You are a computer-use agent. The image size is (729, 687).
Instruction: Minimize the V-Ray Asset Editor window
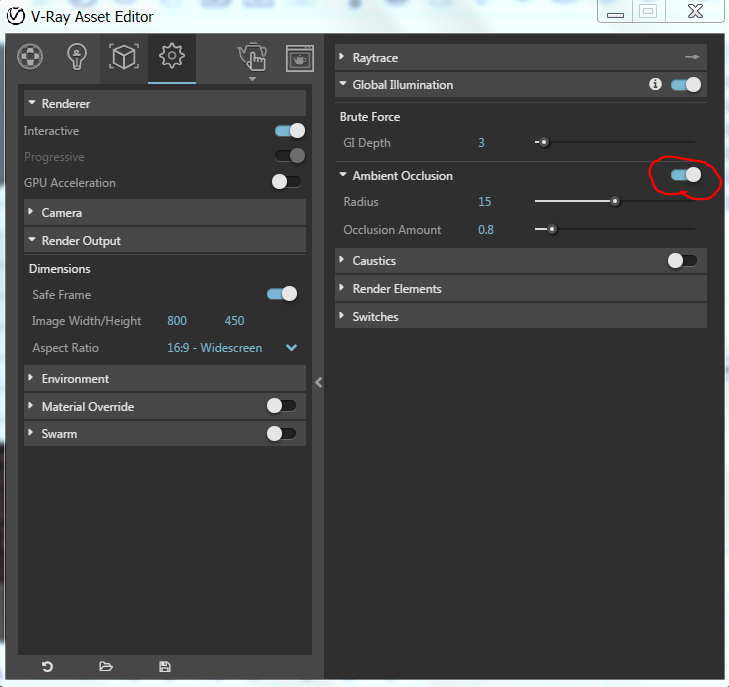(x=615, y=12)
